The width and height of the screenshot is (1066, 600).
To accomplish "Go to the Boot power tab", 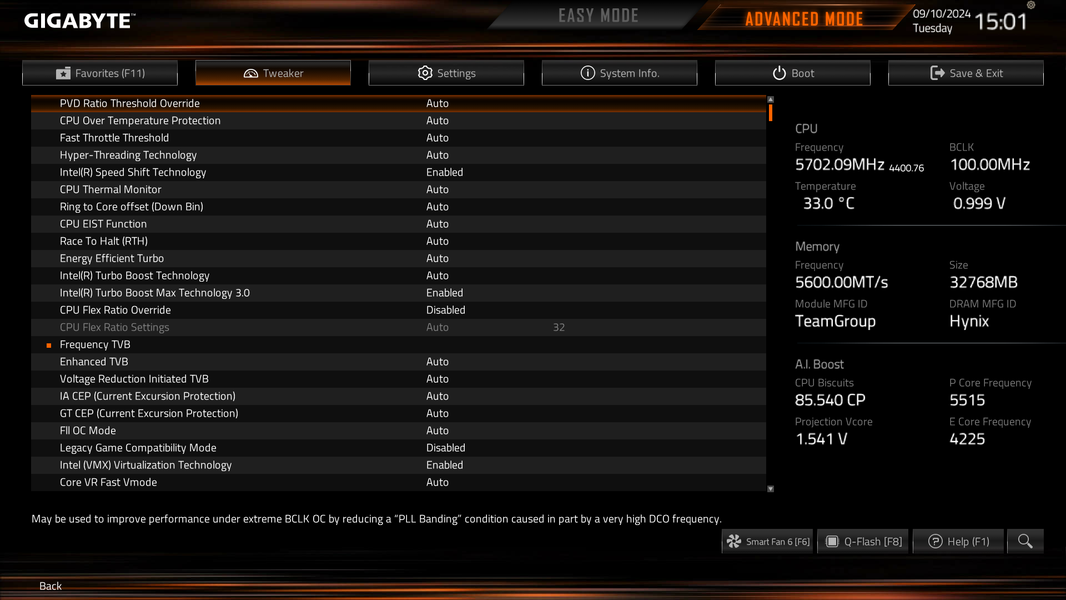I will (x=793, y=73).
